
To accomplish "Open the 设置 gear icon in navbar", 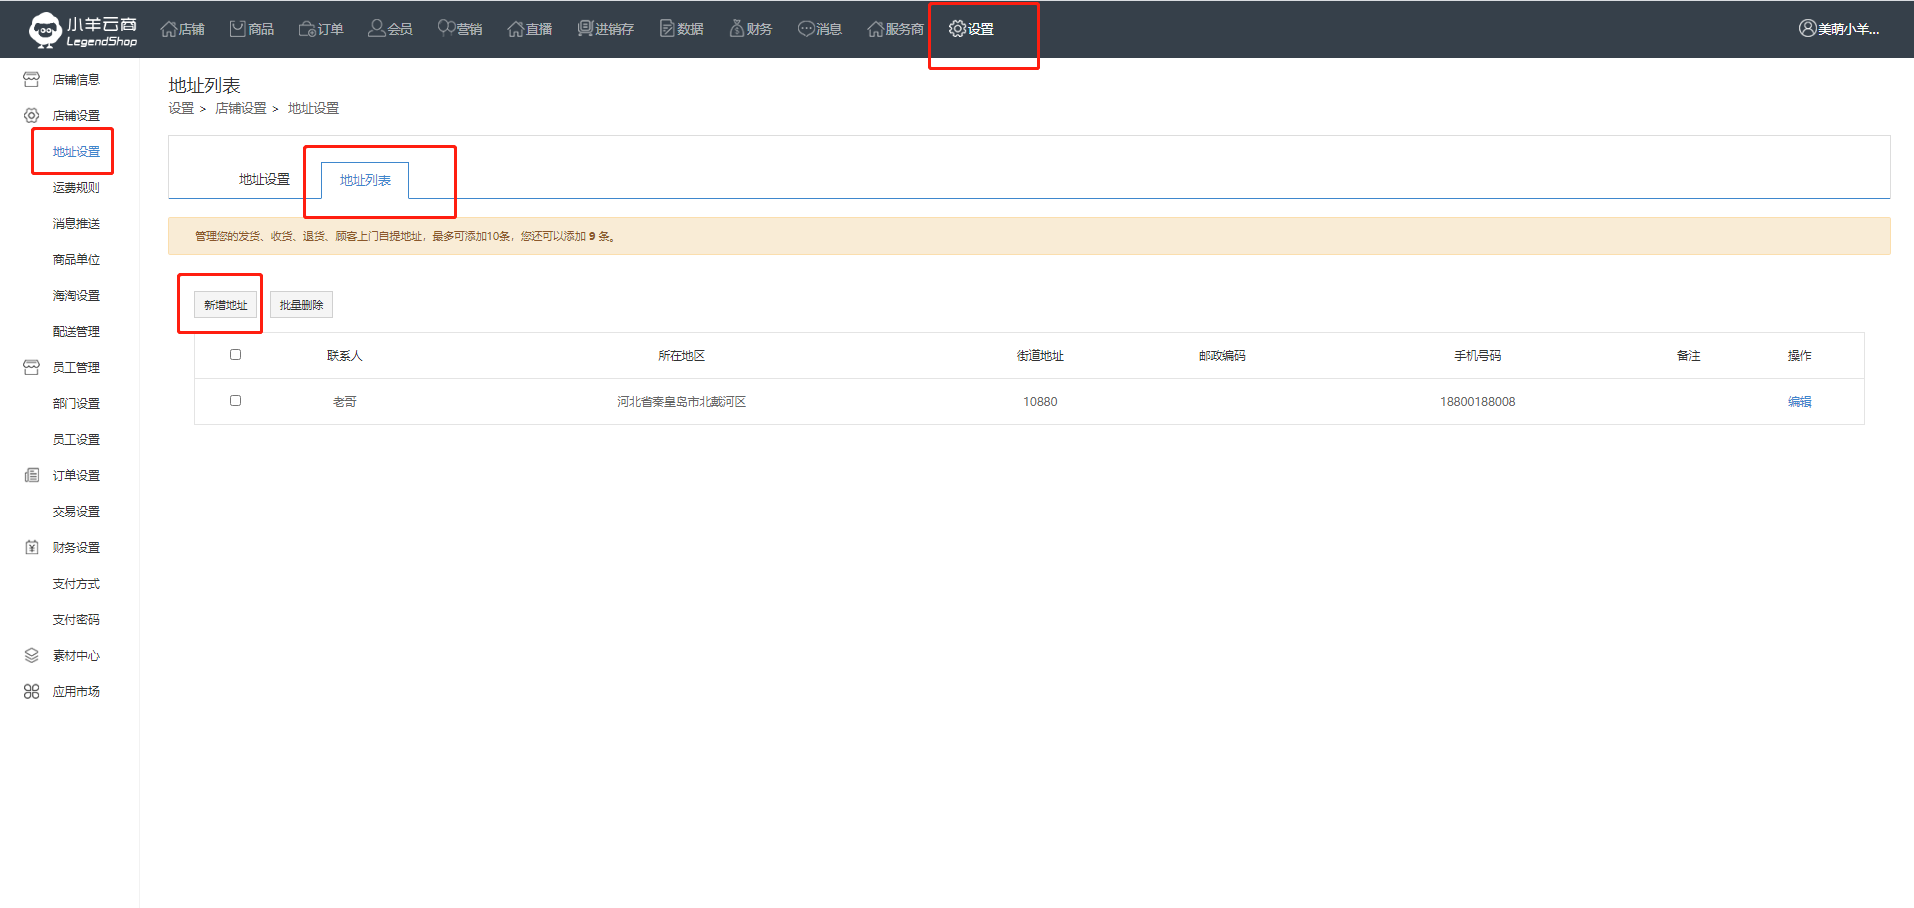I will [957, 29].
